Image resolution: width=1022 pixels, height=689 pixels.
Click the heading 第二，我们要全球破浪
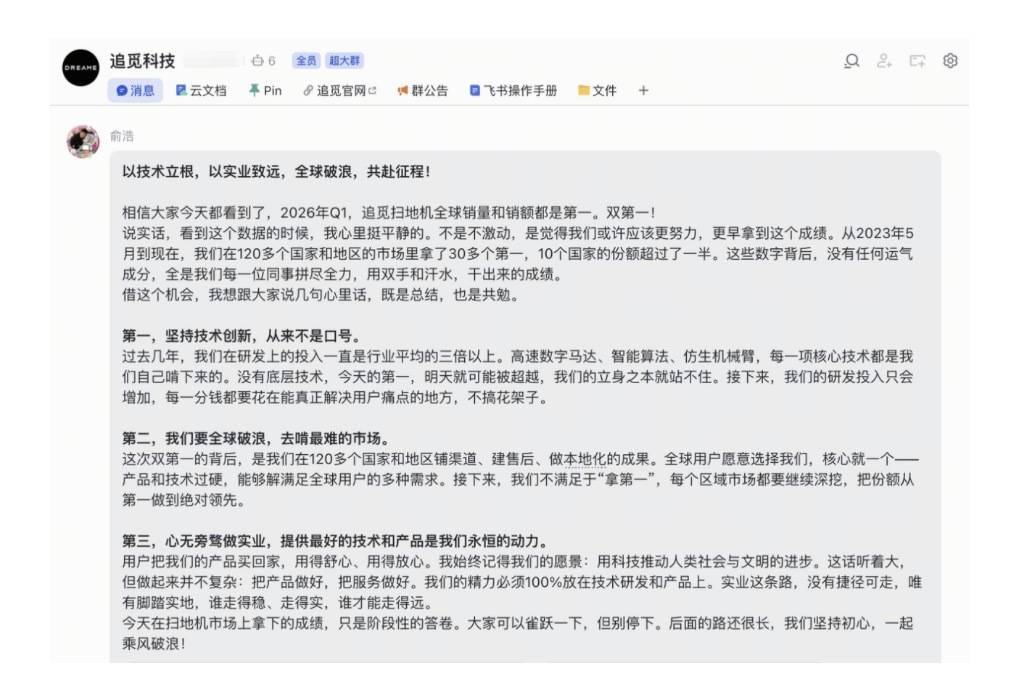click(256, 438)
